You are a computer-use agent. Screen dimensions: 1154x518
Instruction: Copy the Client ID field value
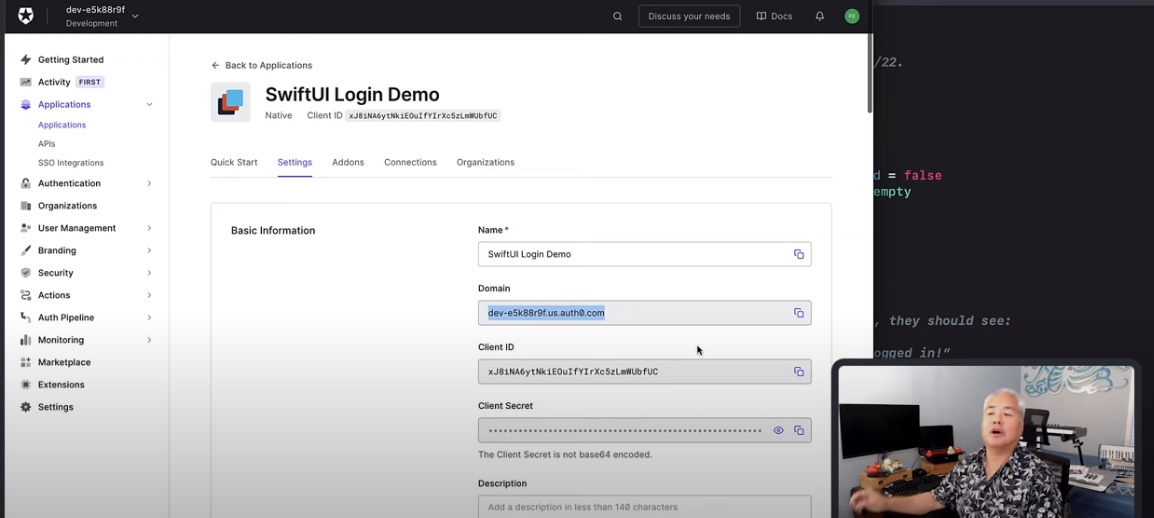tap(799, 372)
